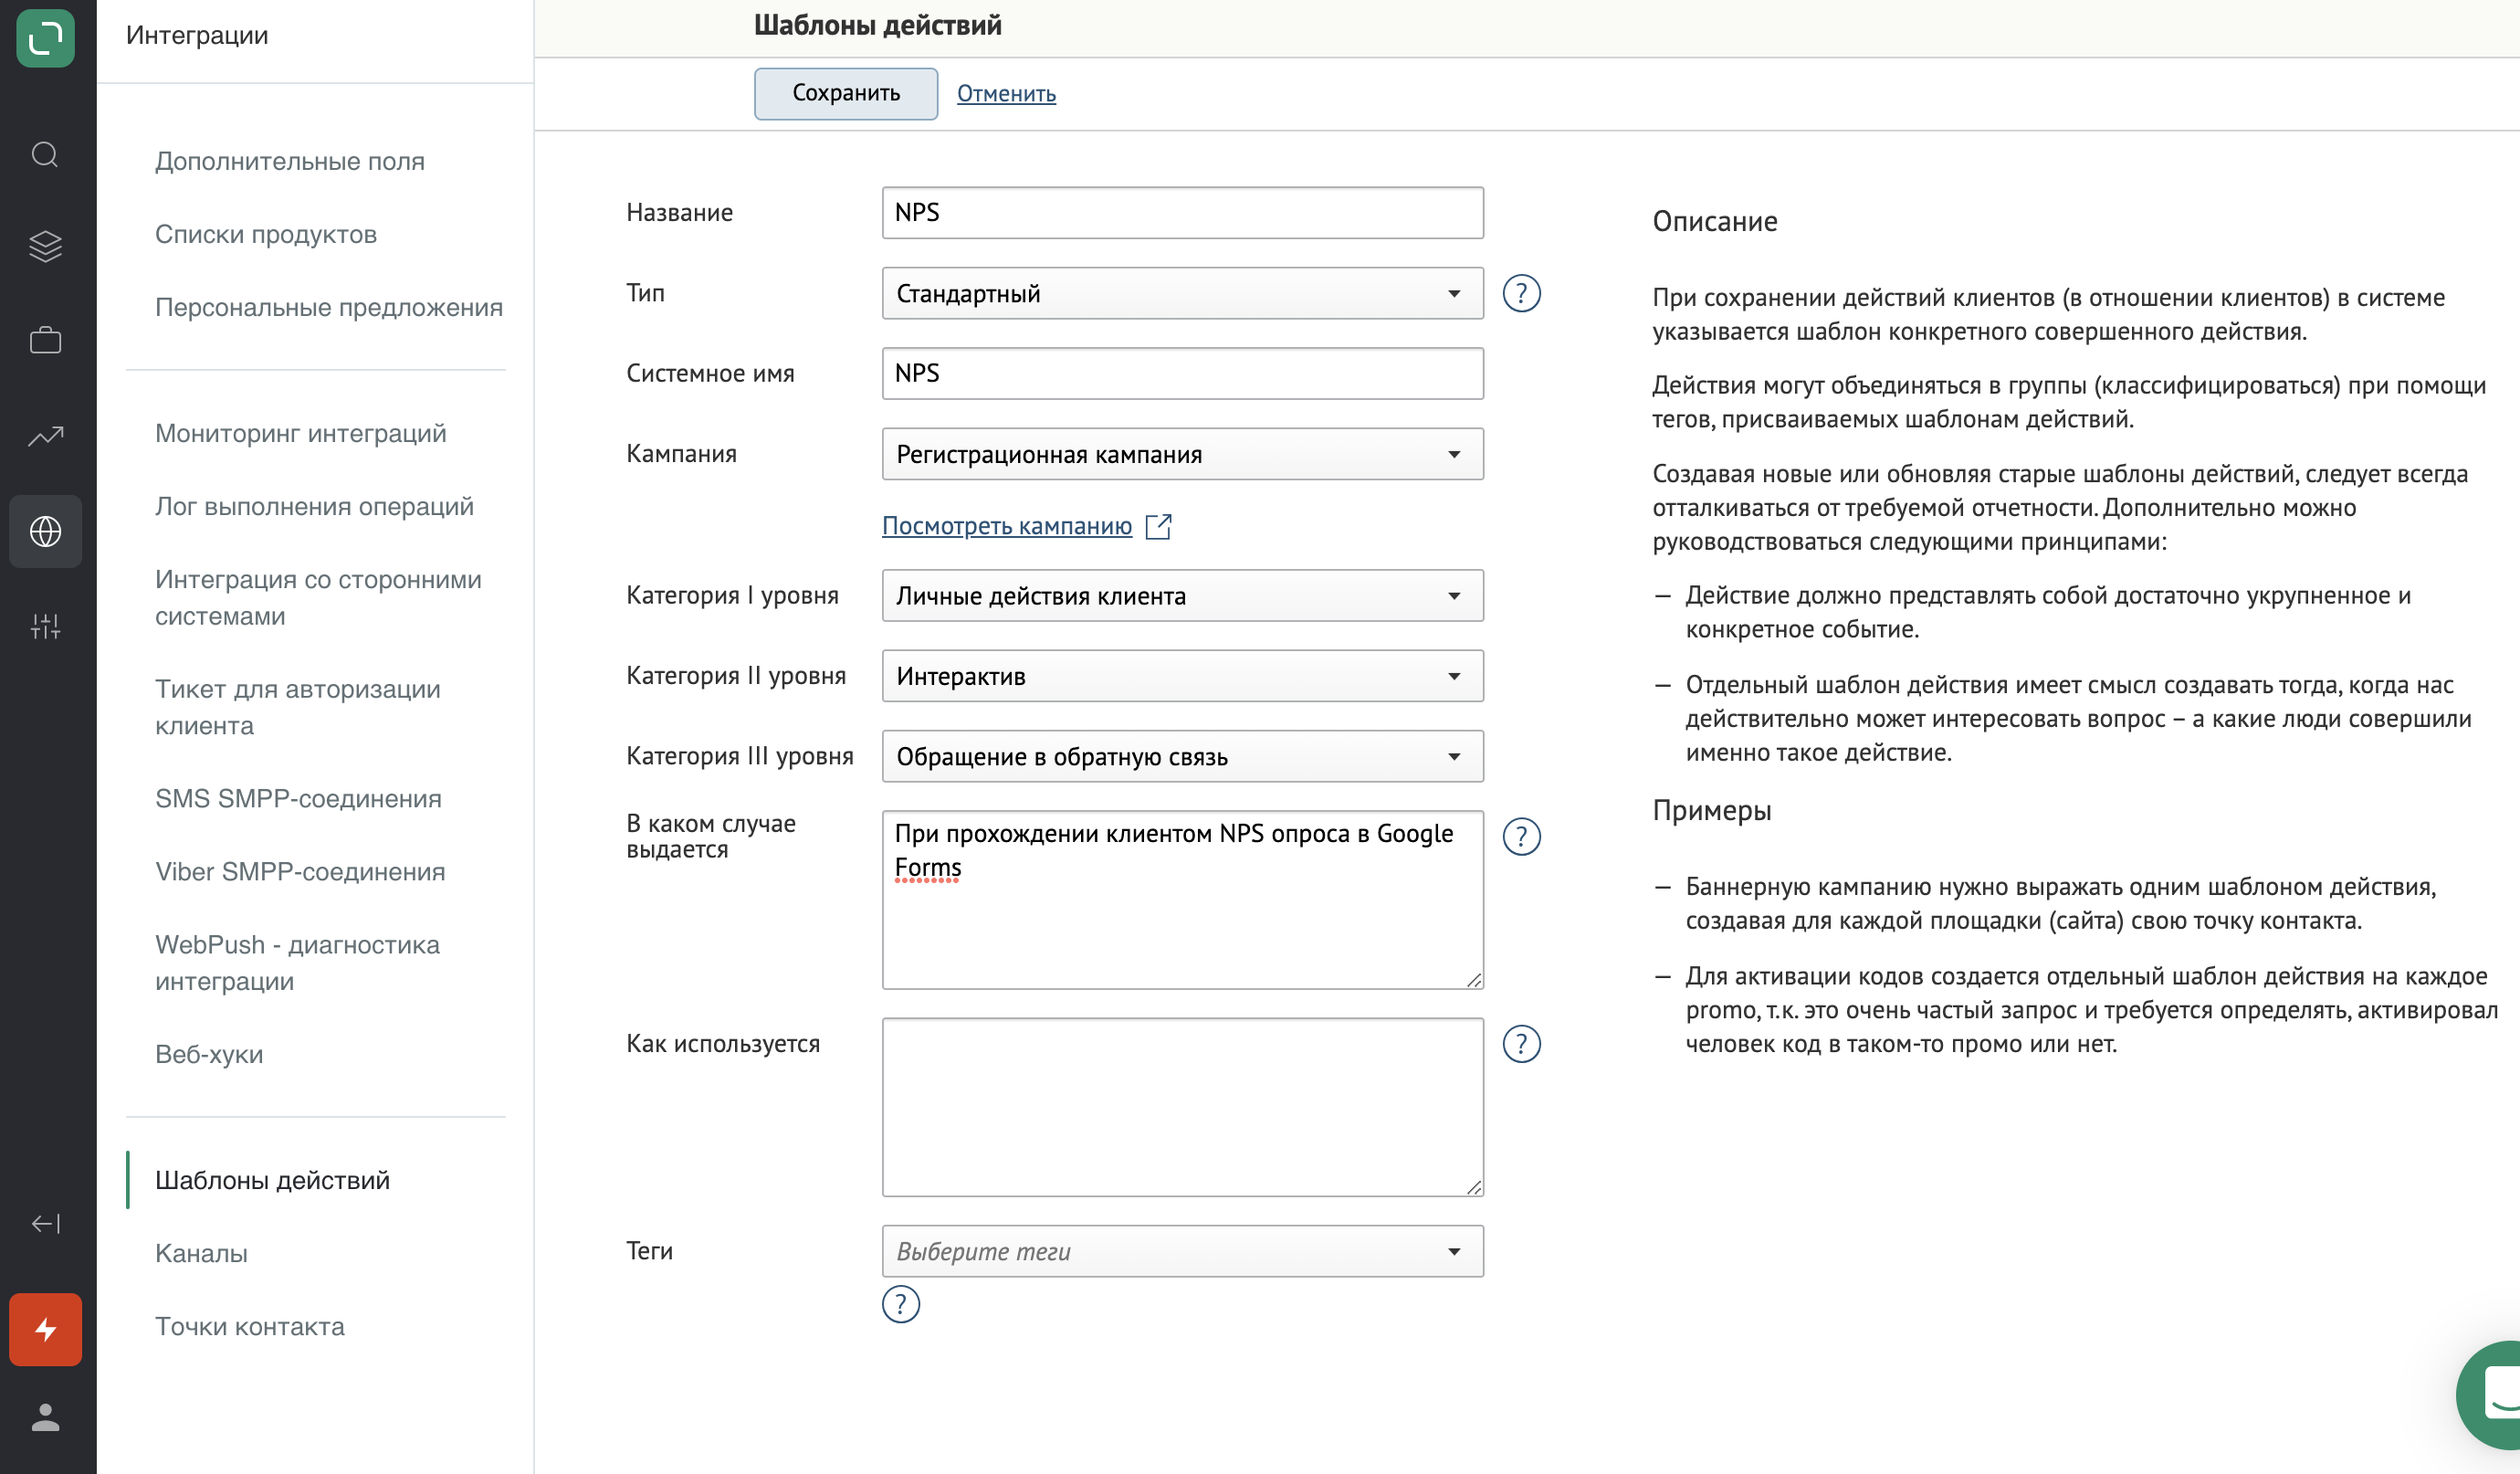This screenshot has height=1474, width=2520.
Task: Open the trend chart analytics icon
Action: tap(45, 436)
